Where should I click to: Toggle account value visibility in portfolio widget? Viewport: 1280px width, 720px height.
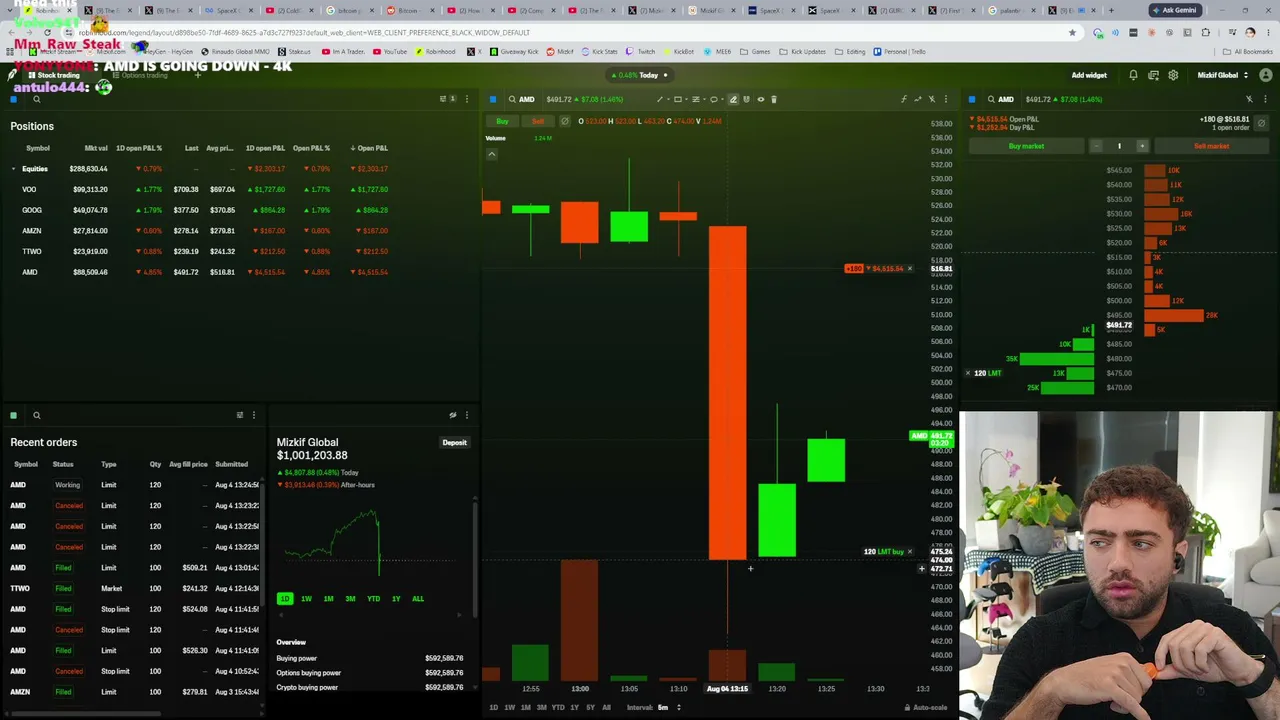453,415
